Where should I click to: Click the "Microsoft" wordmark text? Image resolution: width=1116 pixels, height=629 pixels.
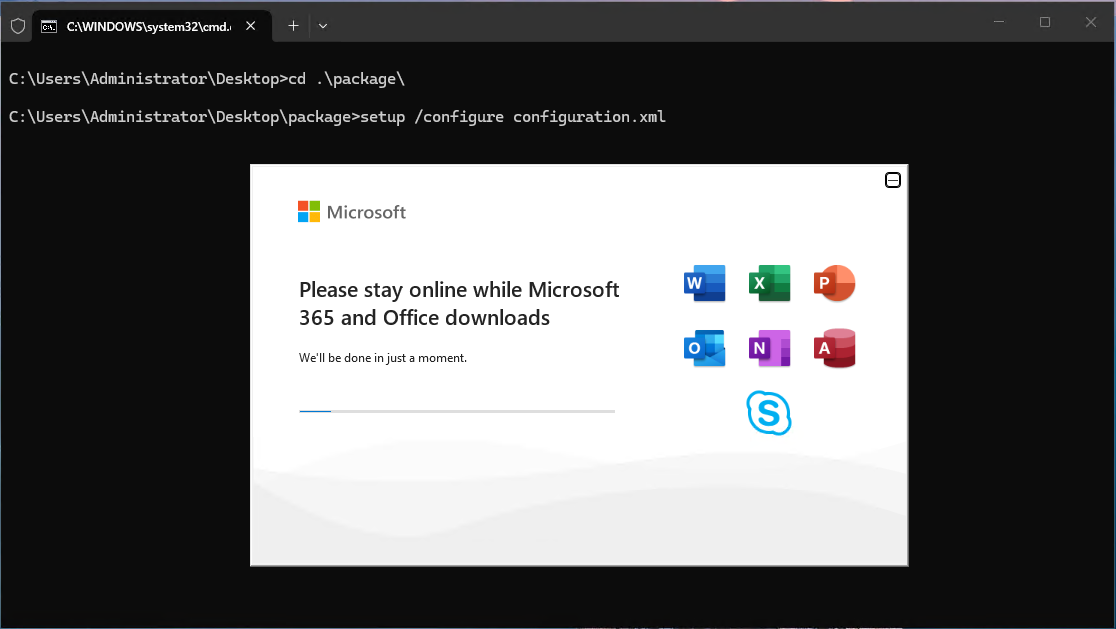pos(367,212)
